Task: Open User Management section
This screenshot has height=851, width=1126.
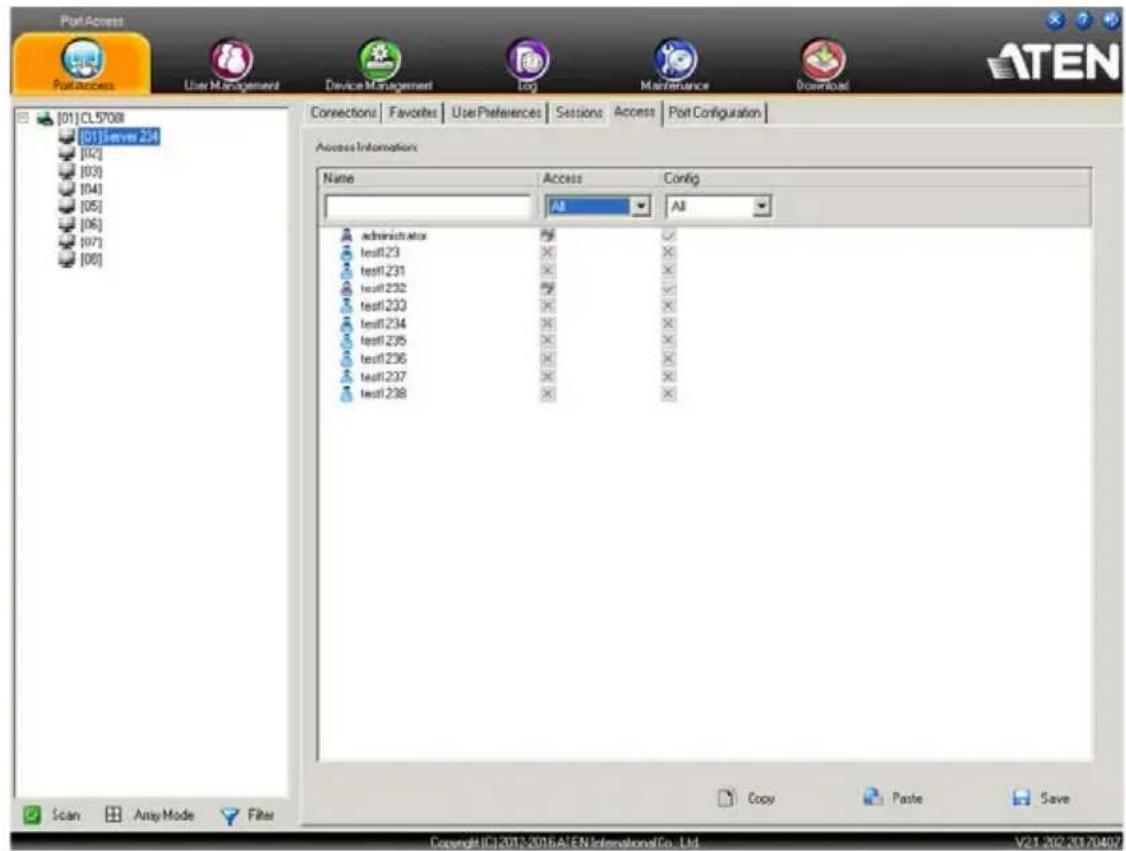Action: click(x=231, y=66)
